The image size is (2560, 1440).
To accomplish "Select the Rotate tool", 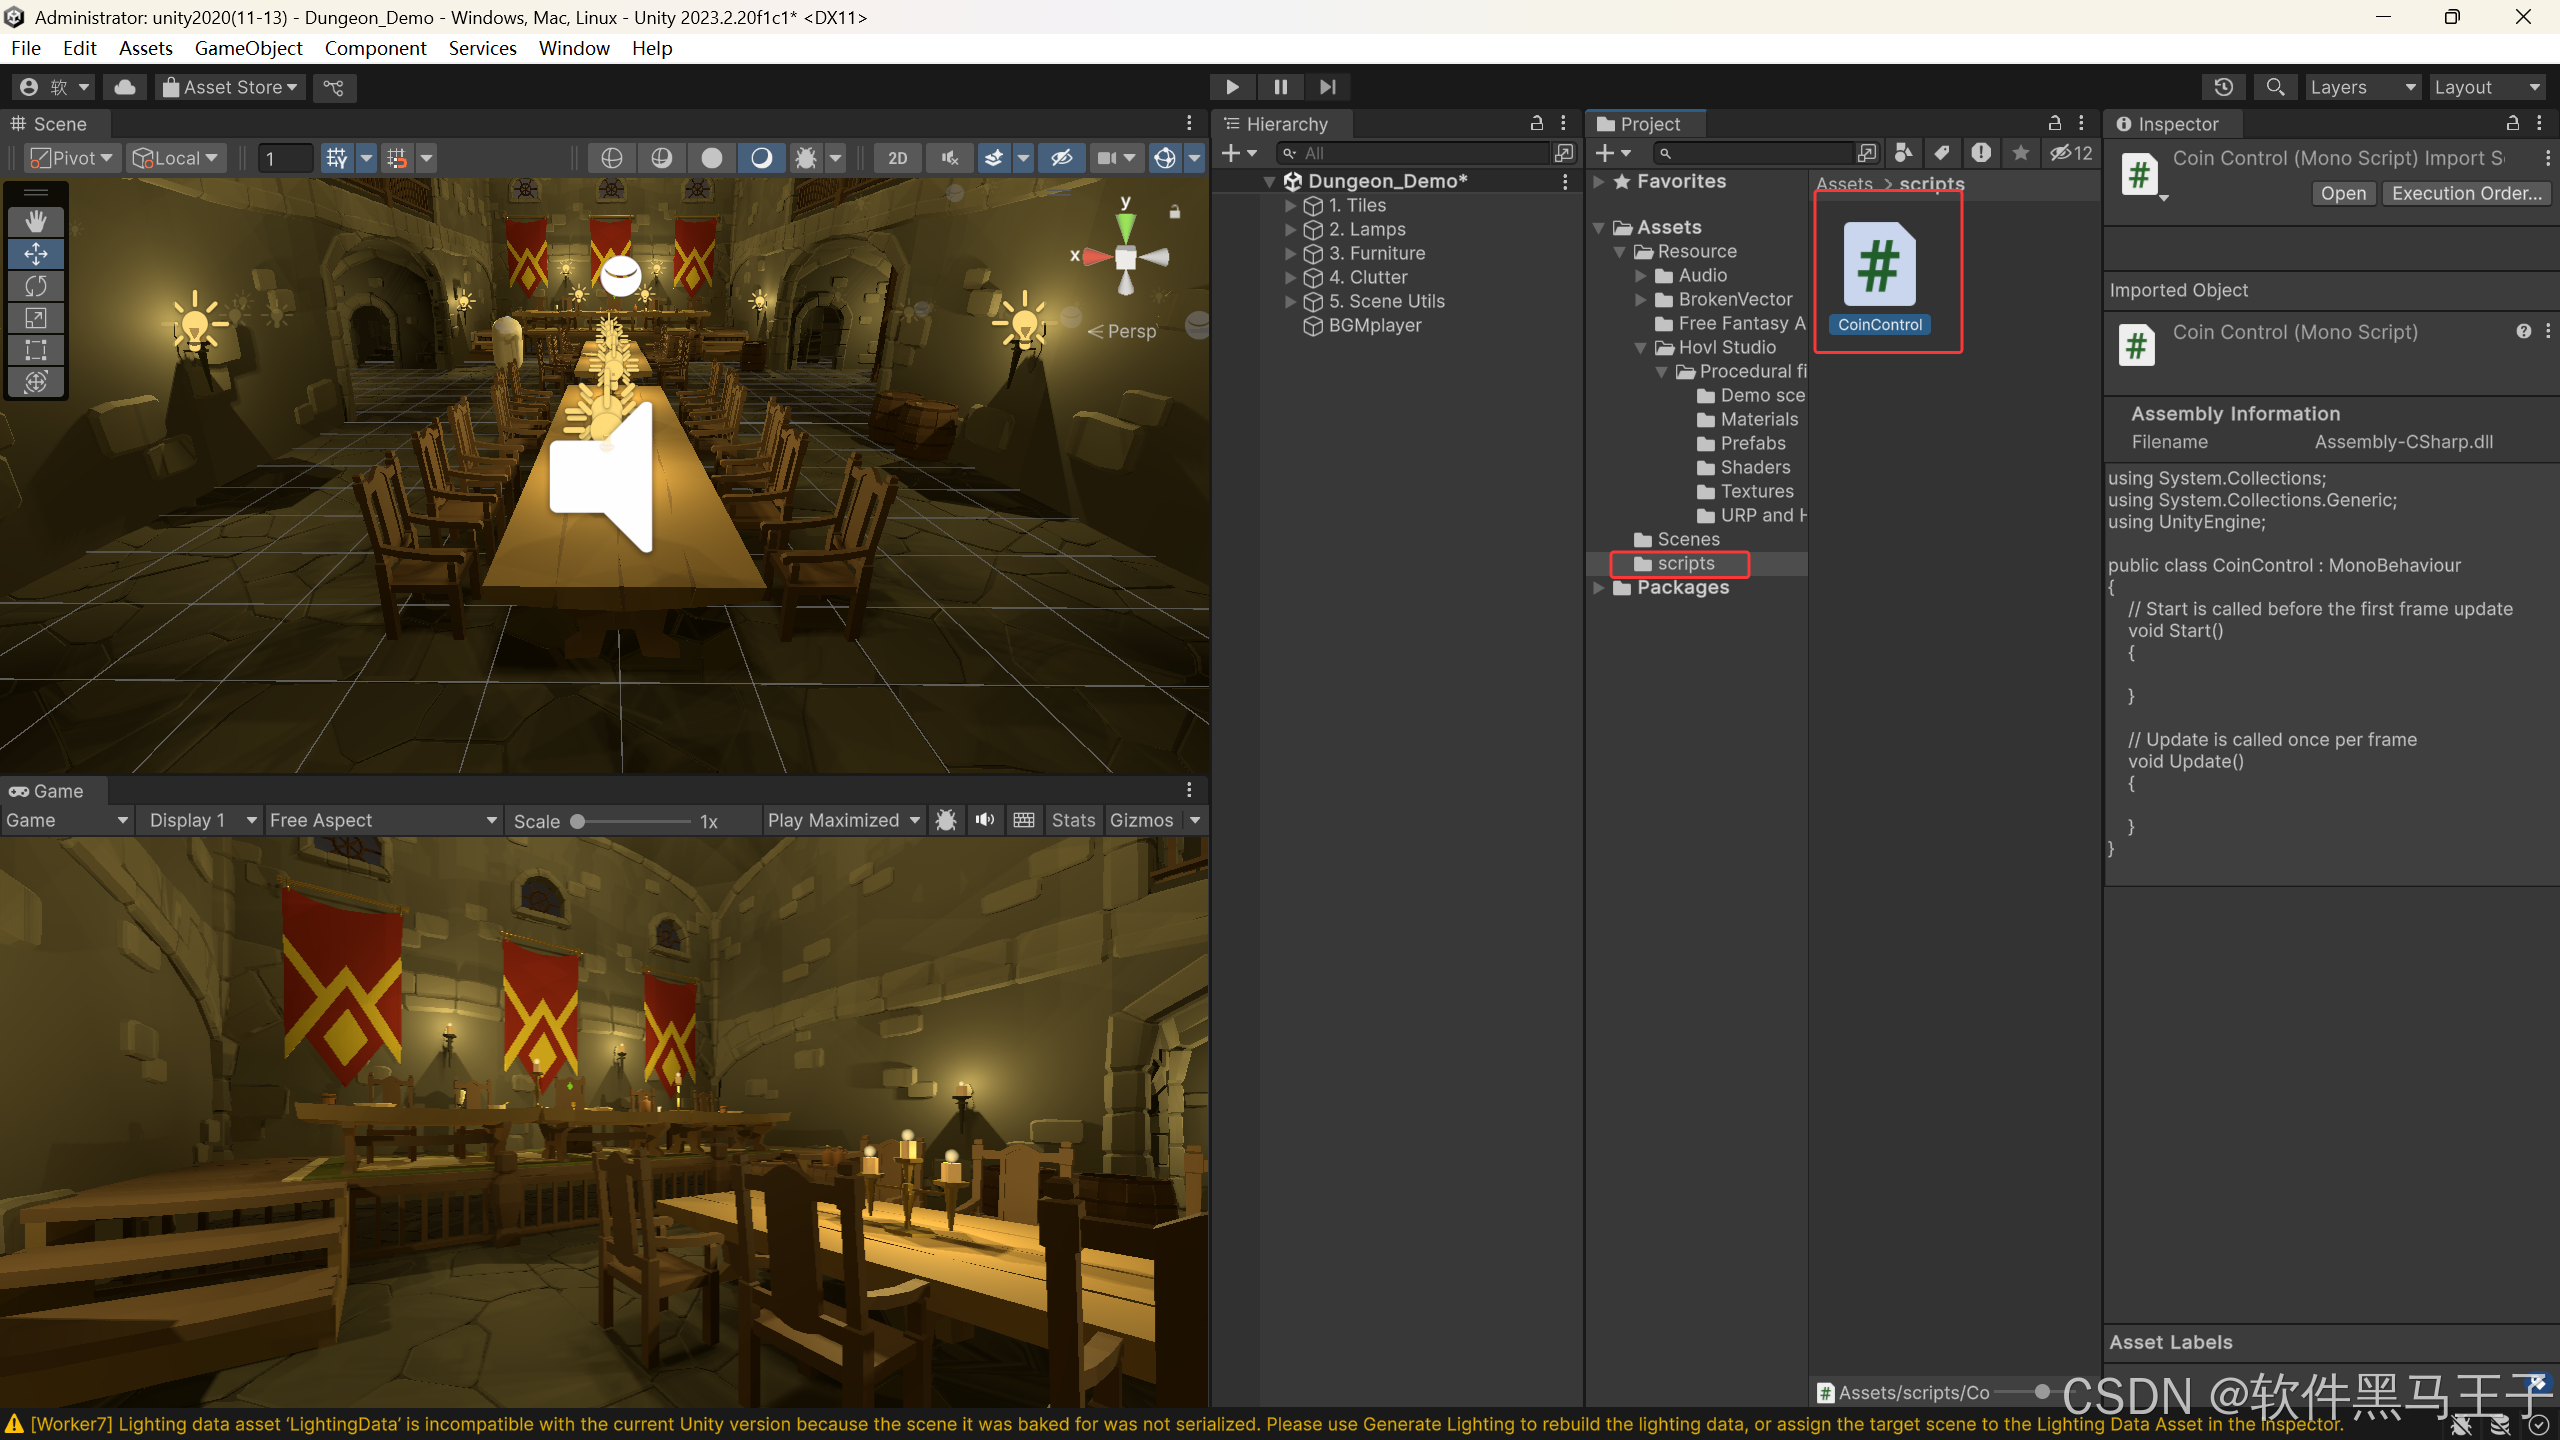I will point(36,286).
